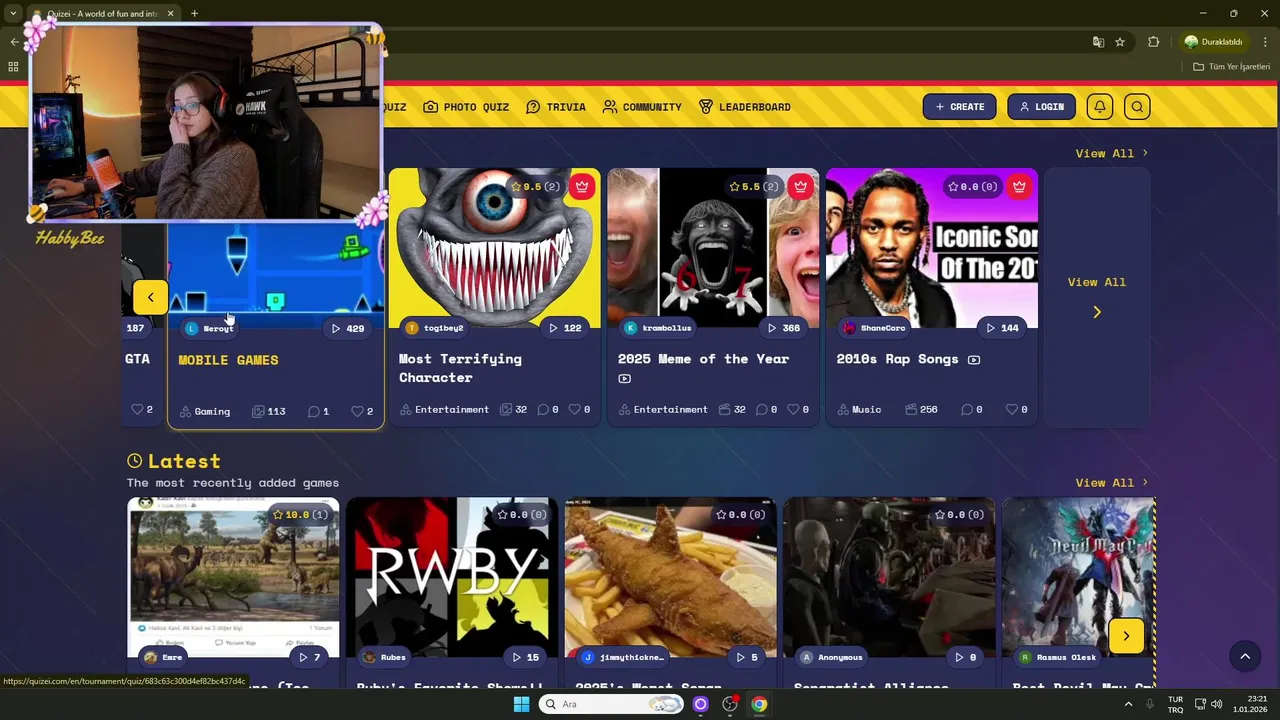Click the 9.5 star rating badge
Image resolution: width=1280 pixels, height=720 pixels.
tap(536, 187)
